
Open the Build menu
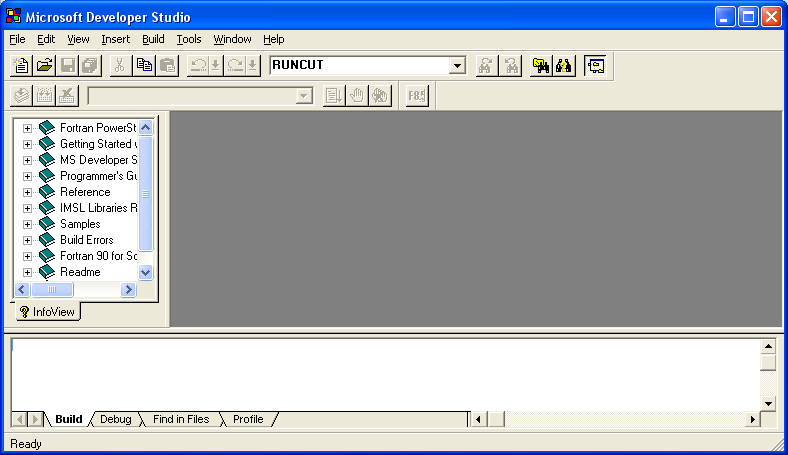[153, 39]
